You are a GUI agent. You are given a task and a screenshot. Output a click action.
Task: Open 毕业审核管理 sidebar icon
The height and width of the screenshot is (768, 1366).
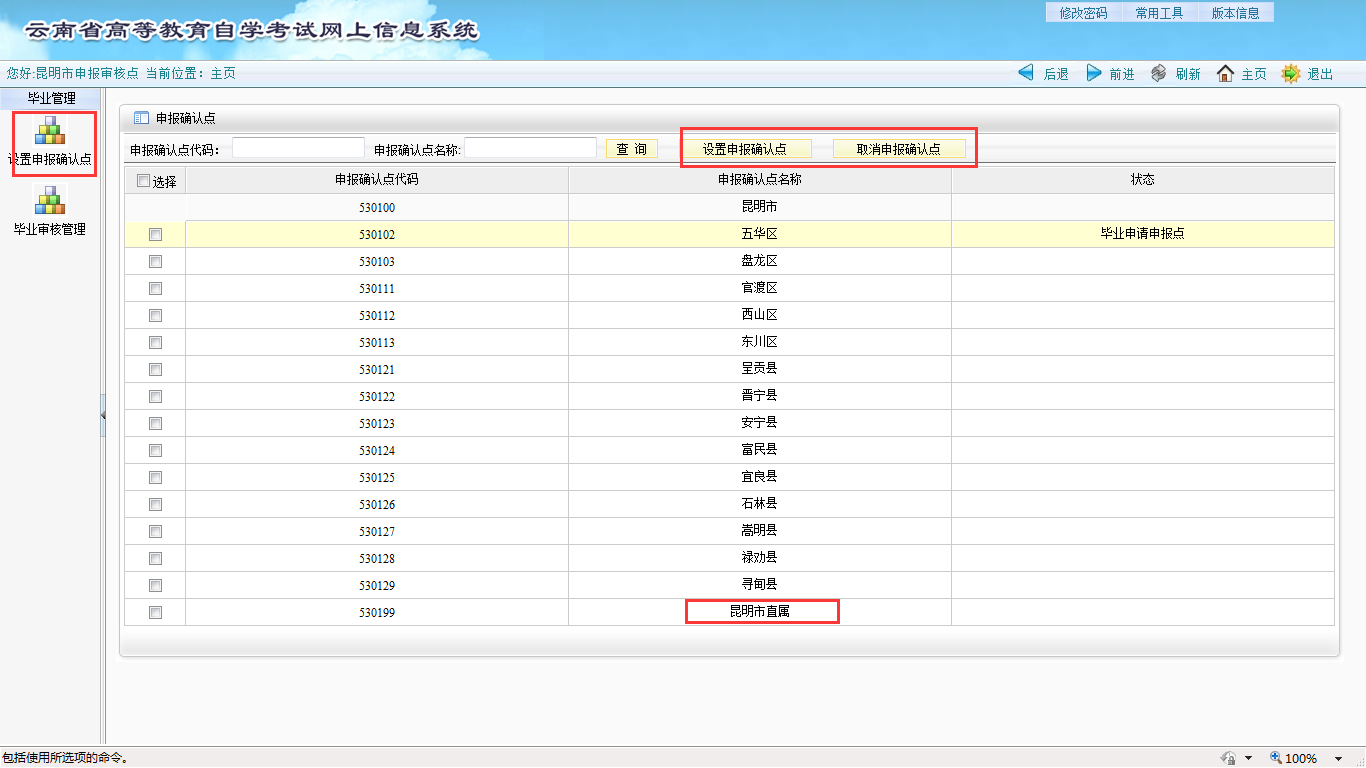[50, 201]
